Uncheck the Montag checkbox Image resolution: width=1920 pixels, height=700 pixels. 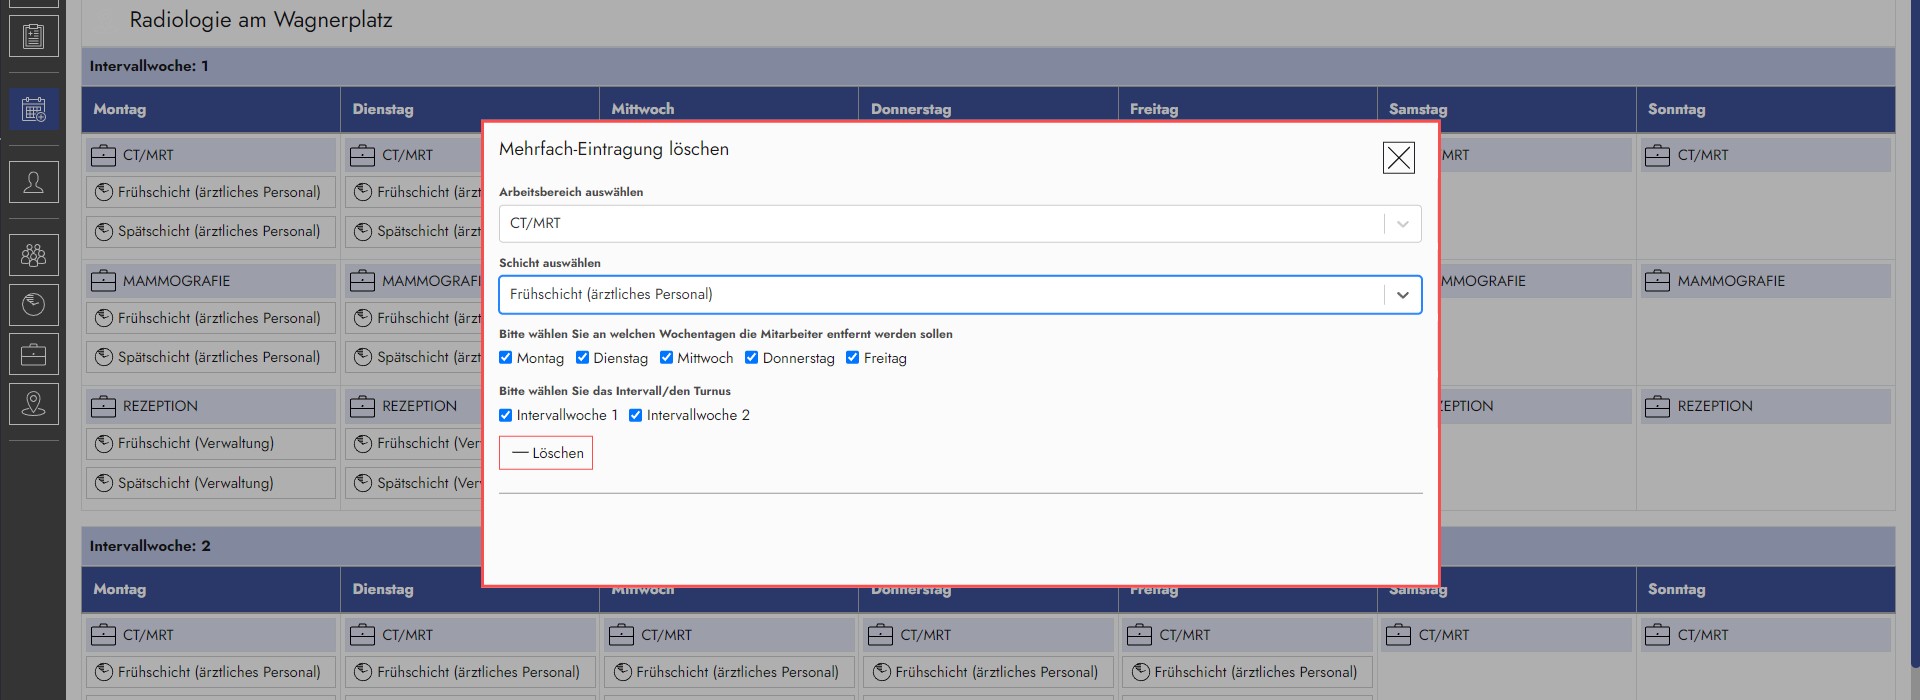click(x=506, y=358)
